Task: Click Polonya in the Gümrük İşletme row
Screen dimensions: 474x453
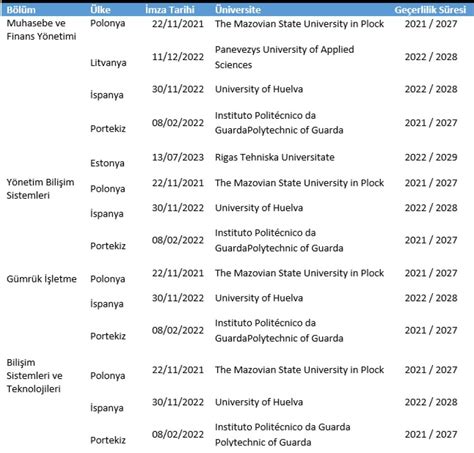Action: pyautogui.click(x=107, y=279)
